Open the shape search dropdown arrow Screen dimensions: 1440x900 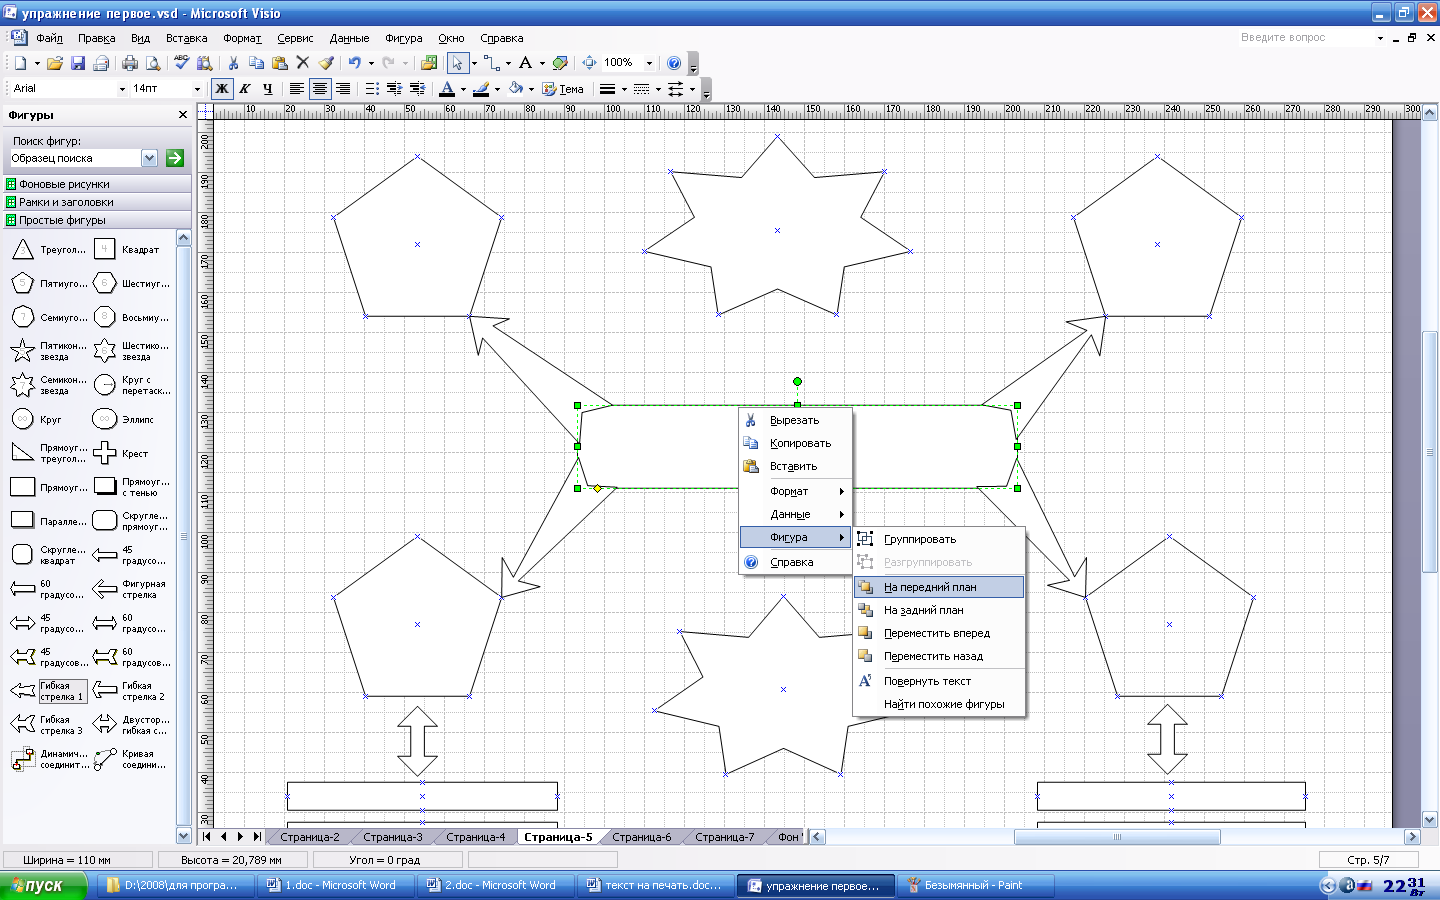pyautogui.click(x=149, y=158)
